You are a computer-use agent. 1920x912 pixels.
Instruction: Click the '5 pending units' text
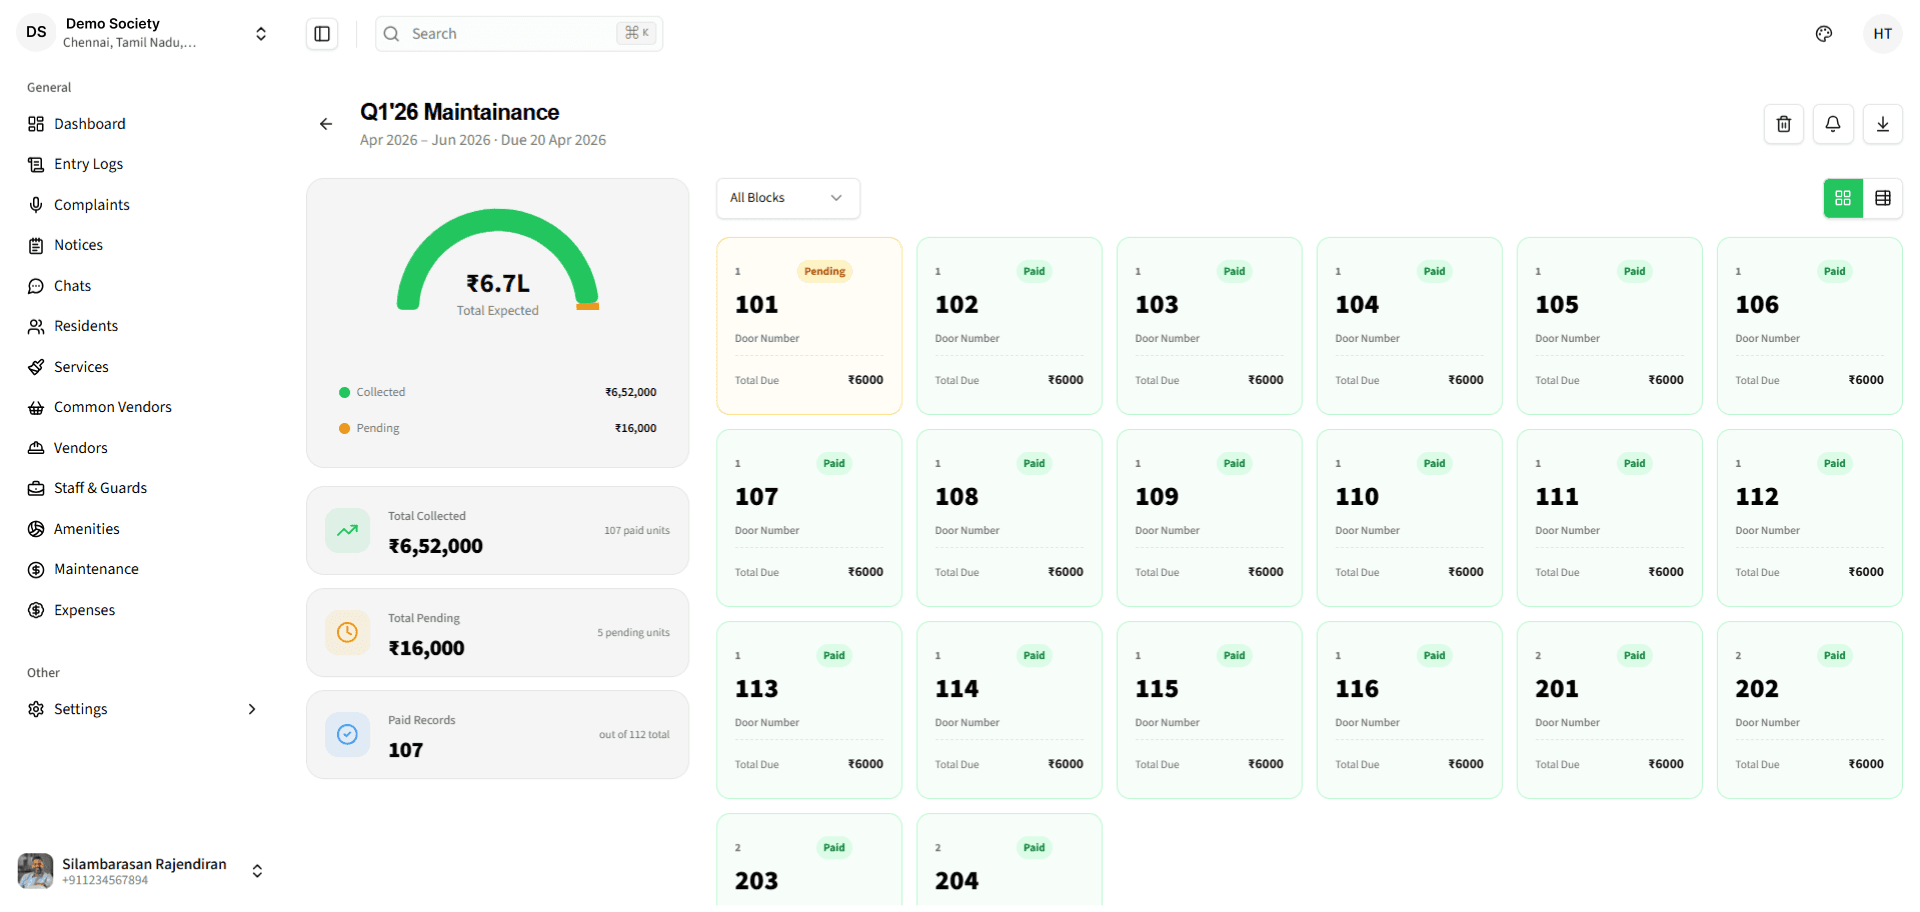634,633
